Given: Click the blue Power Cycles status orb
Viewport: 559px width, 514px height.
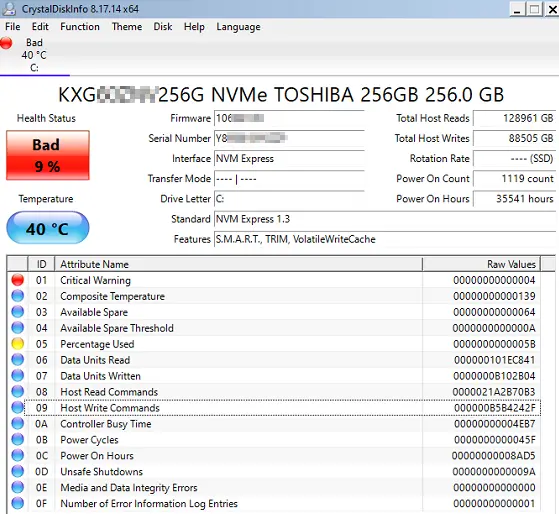Looking at the screenshot, I should coord(17,440).
